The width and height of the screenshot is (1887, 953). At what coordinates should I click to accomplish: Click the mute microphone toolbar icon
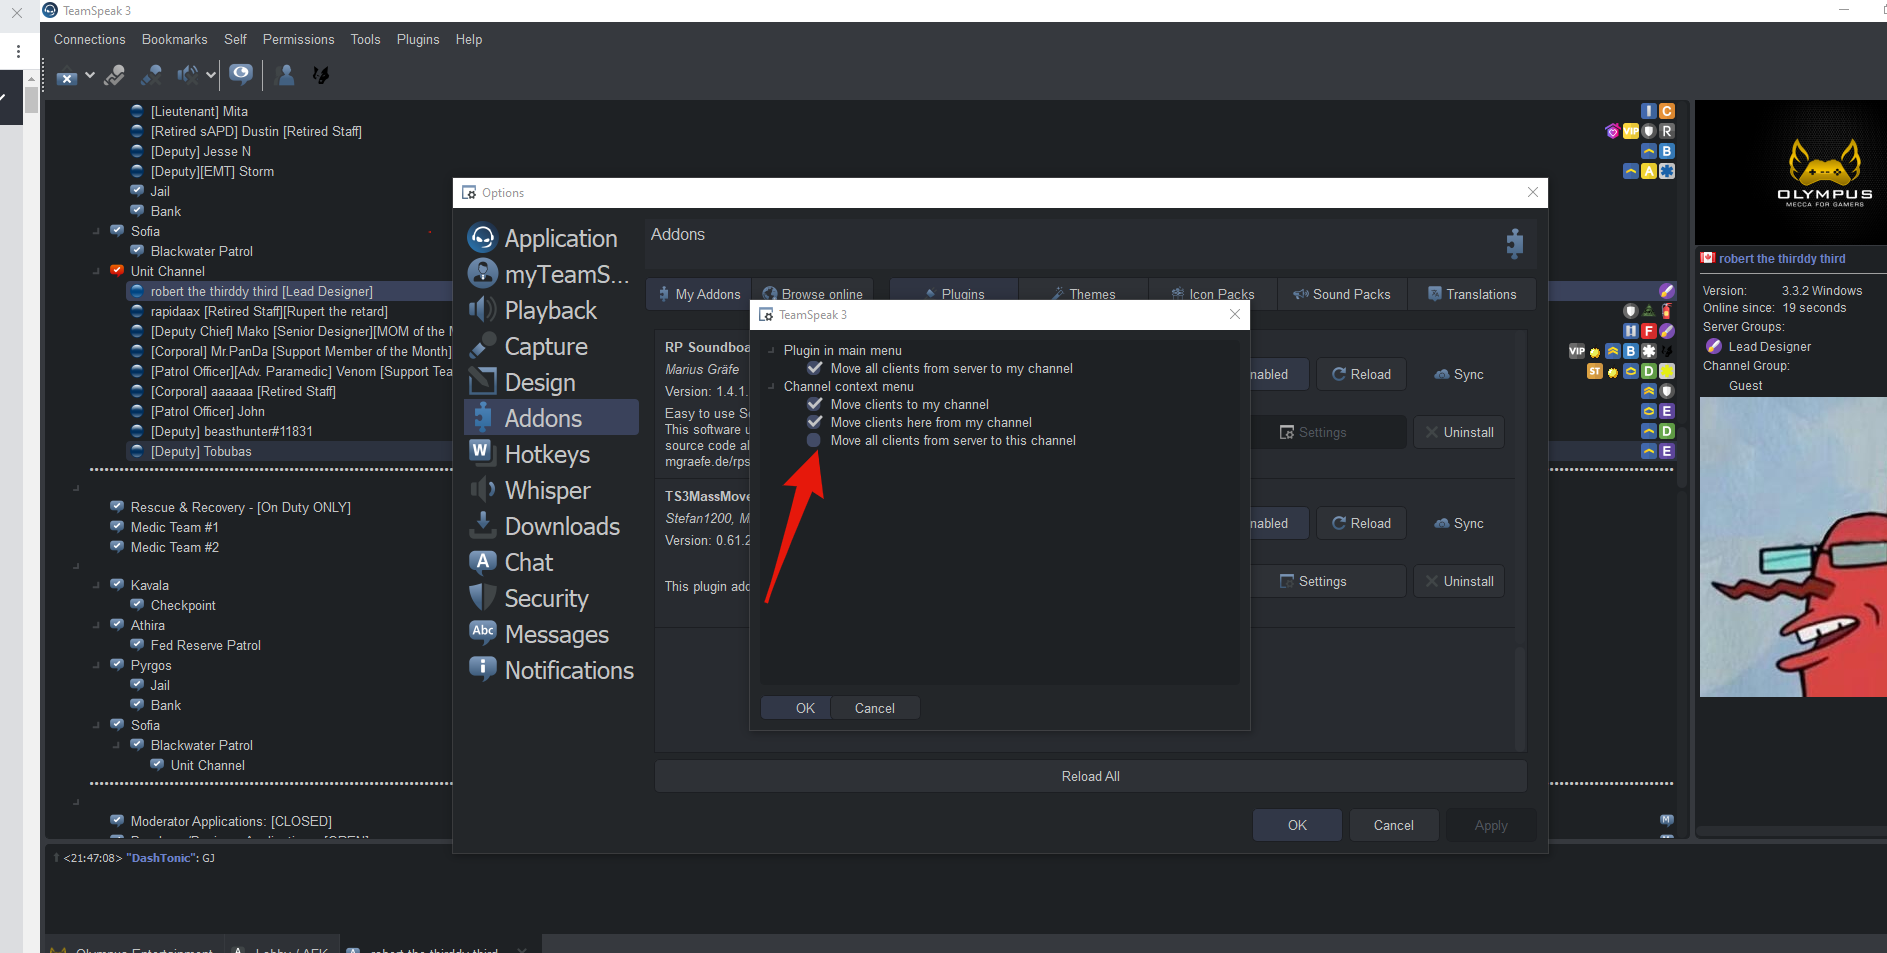152,75
